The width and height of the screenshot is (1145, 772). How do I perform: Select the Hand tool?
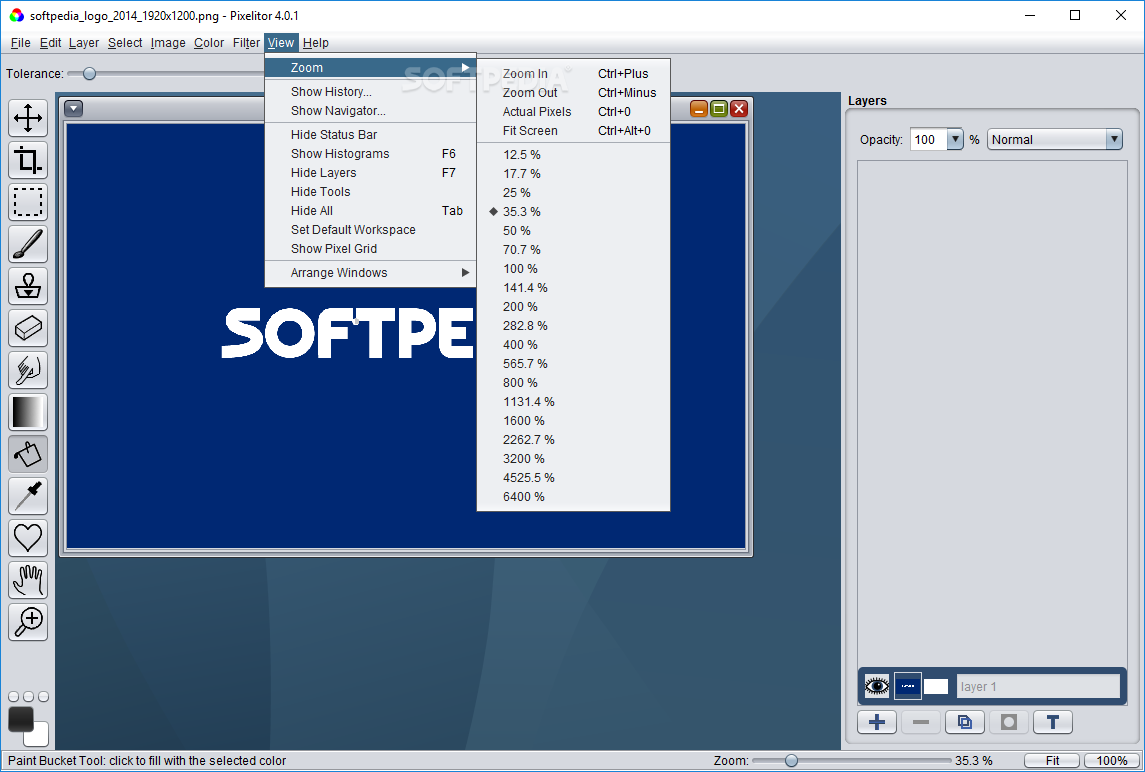(28, 580)
